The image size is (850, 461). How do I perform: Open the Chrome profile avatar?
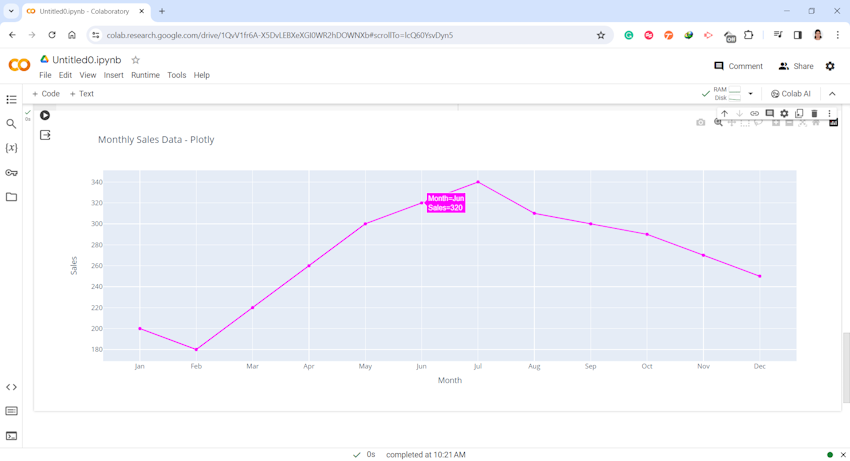[817, 35]
